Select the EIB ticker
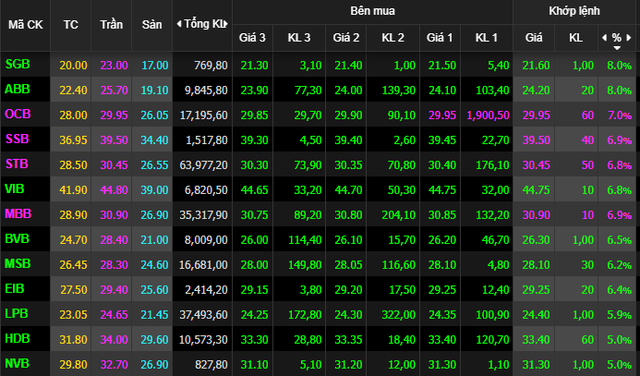This screenshot has height=376, width=640. click(x=15, y=288)
